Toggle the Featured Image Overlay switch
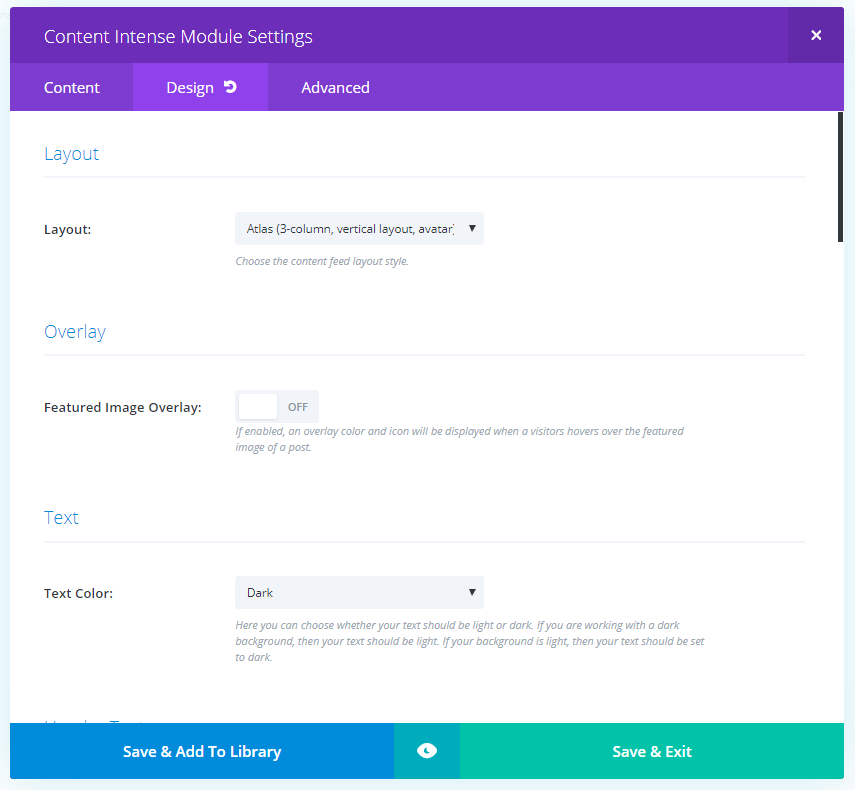855x790 pixels. click(x=277, y=407)
